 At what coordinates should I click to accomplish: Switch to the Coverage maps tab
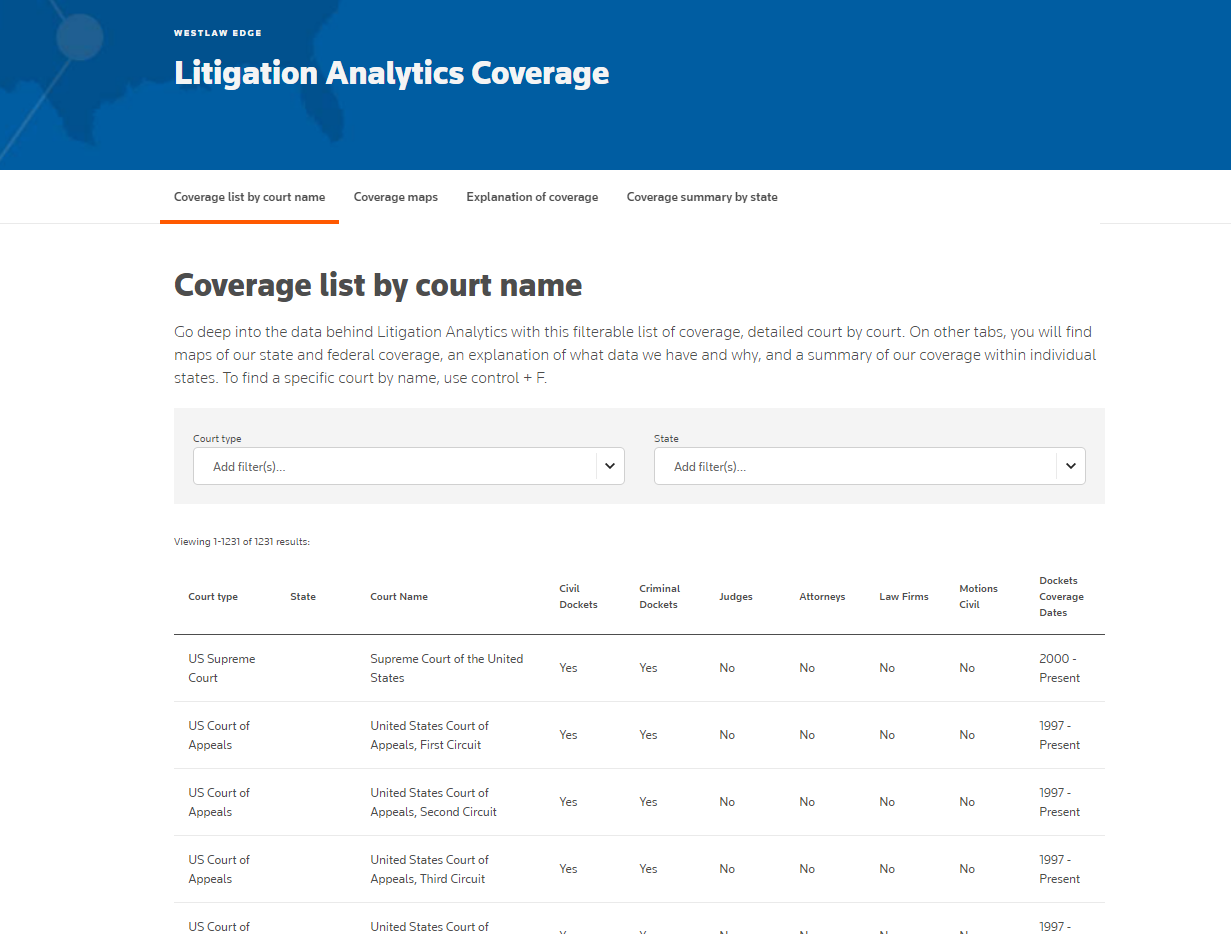395,197
